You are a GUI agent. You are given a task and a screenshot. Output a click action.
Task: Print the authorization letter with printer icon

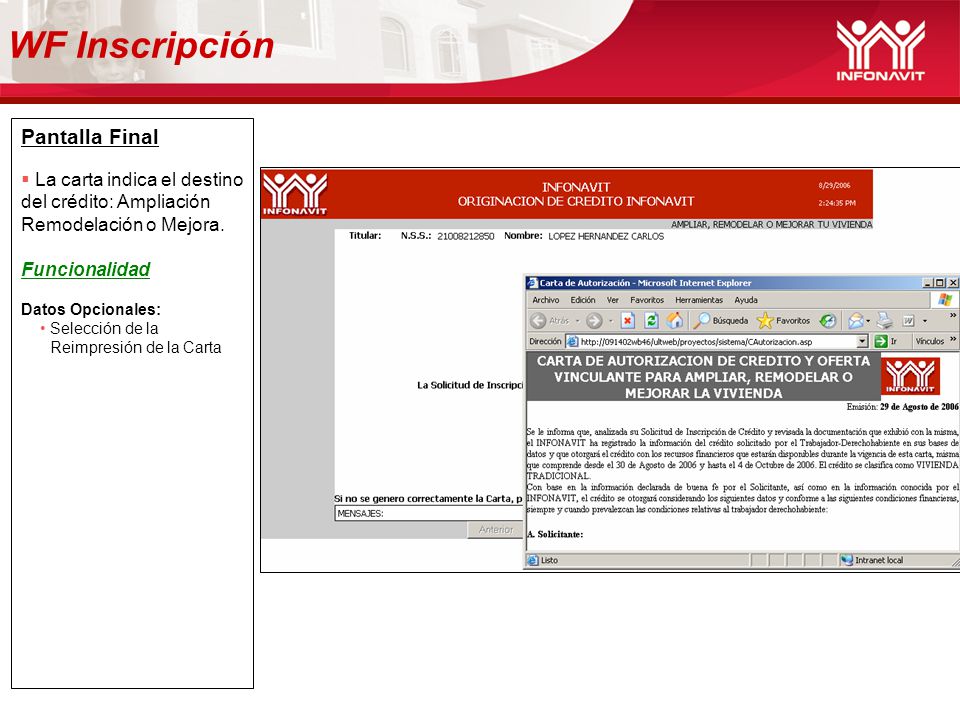[885, 320]
